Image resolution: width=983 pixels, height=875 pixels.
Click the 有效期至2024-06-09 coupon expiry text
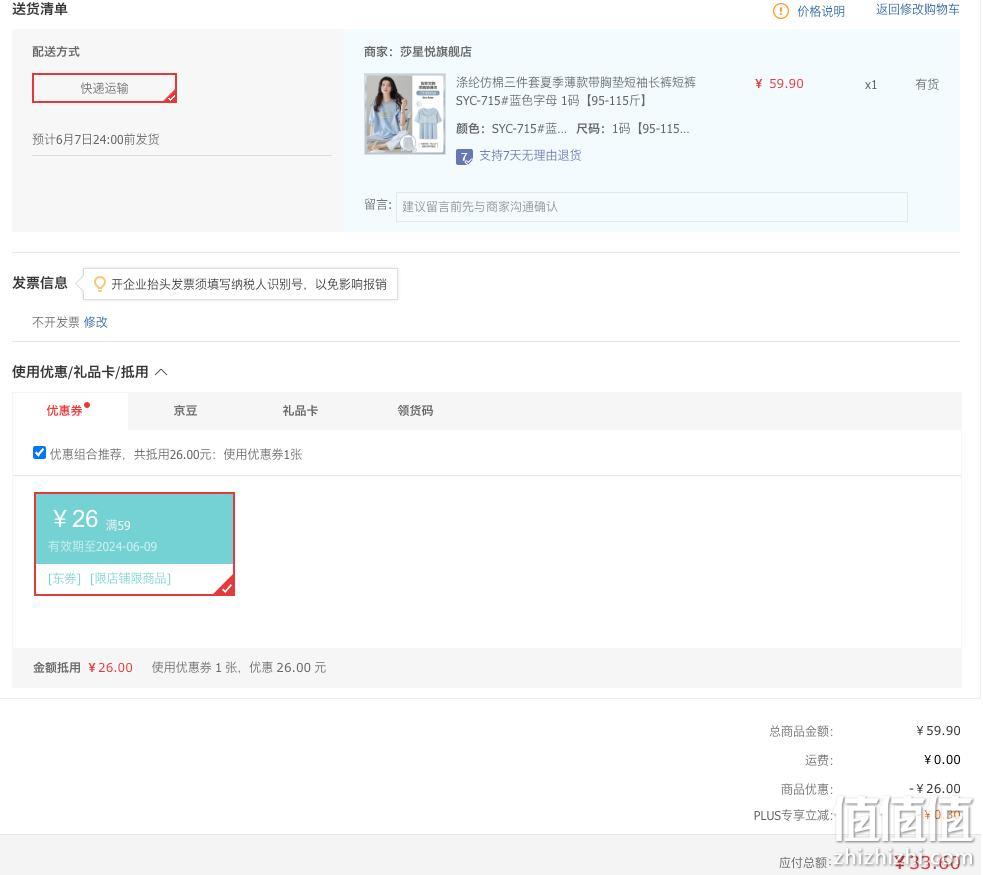(103, 547)
